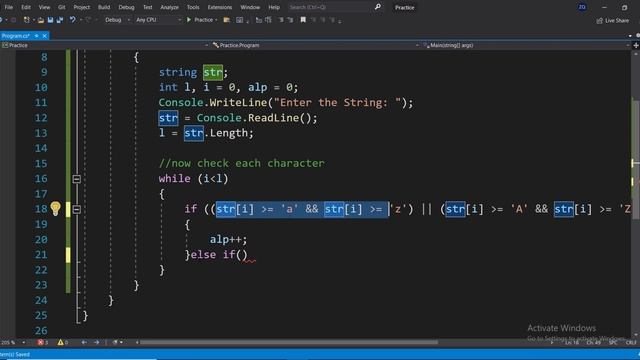Open the Window menu
Screen dimensions: 640x360
click(250, 7)
